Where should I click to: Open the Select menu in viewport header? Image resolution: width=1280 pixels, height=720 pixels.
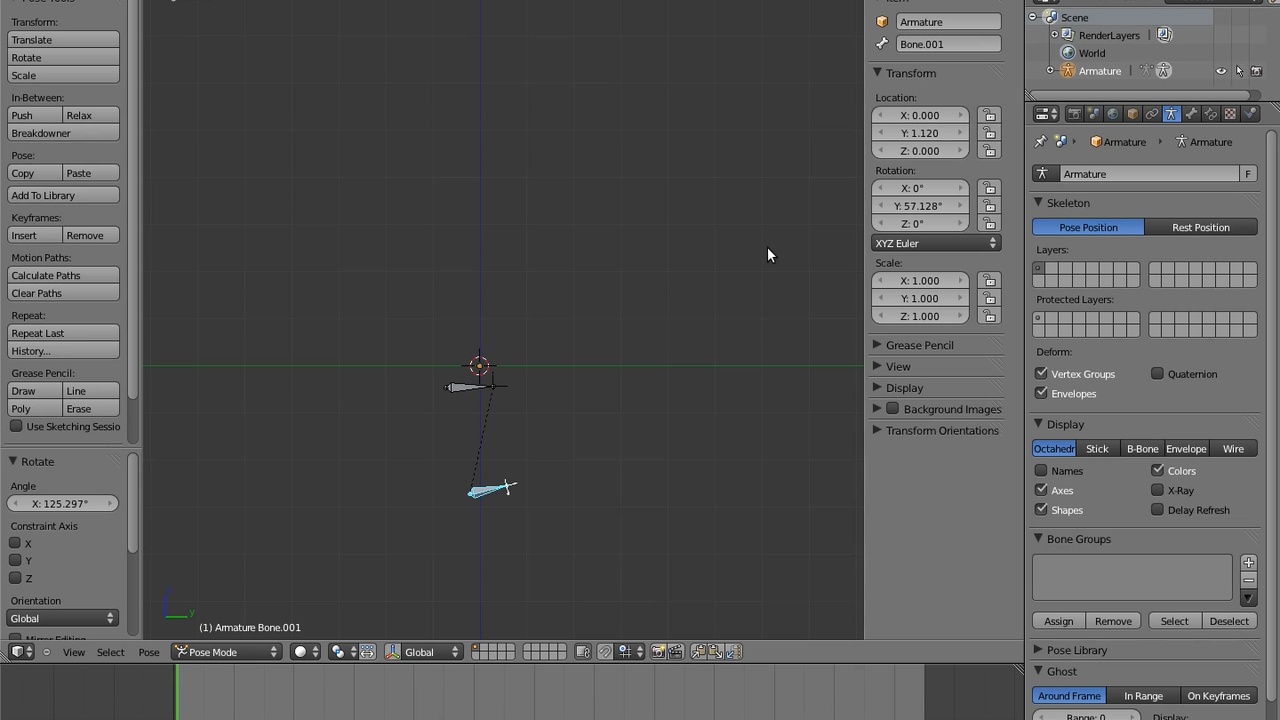tap(111, 652)
